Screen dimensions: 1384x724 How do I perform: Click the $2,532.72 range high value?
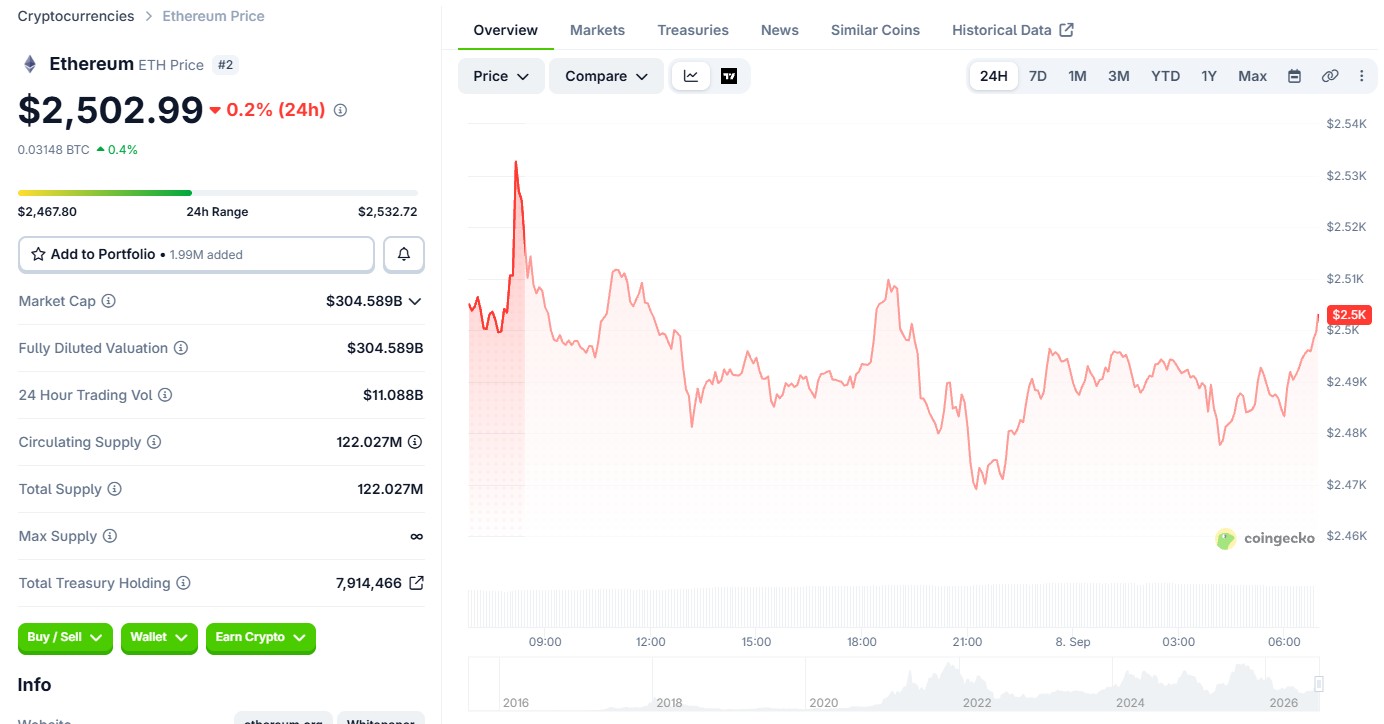(x=388, y=212)
